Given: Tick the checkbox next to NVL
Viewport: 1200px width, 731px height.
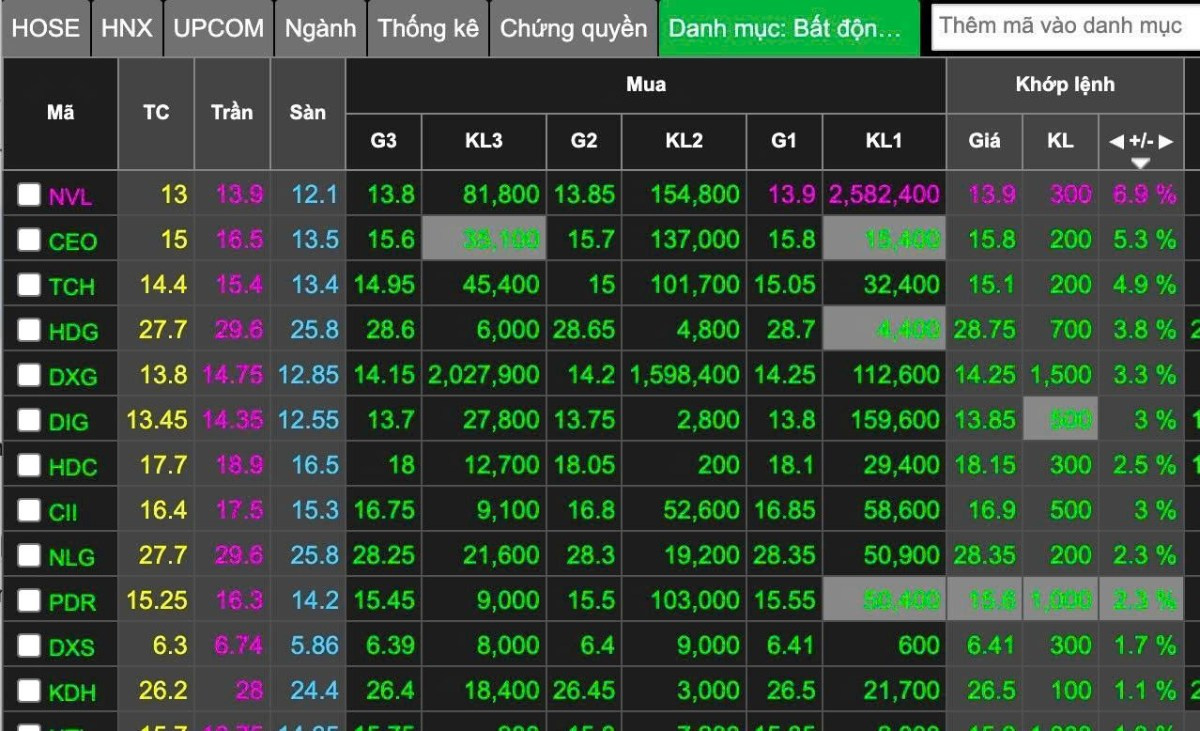Looking at the screenshot, I should (x=29, y=195).
